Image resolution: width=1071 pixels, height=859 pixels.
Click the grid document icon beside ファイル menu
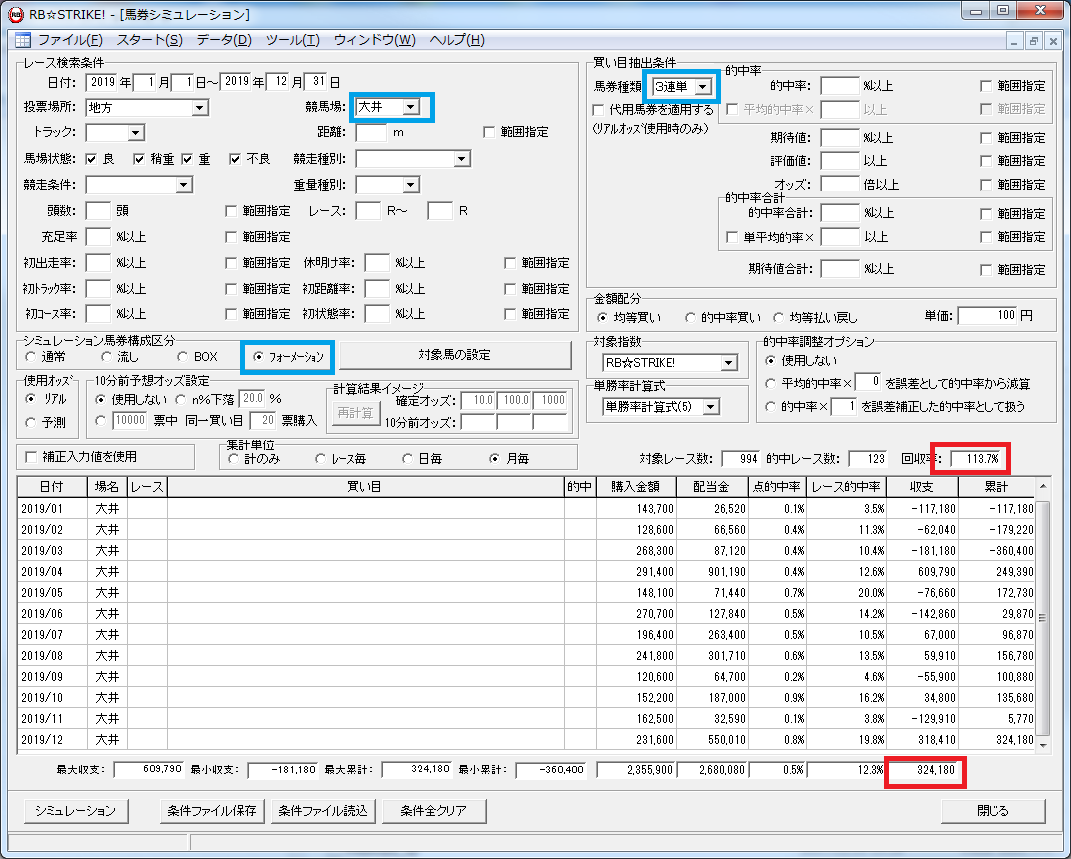pyautogui.click(x=23, y=40)
